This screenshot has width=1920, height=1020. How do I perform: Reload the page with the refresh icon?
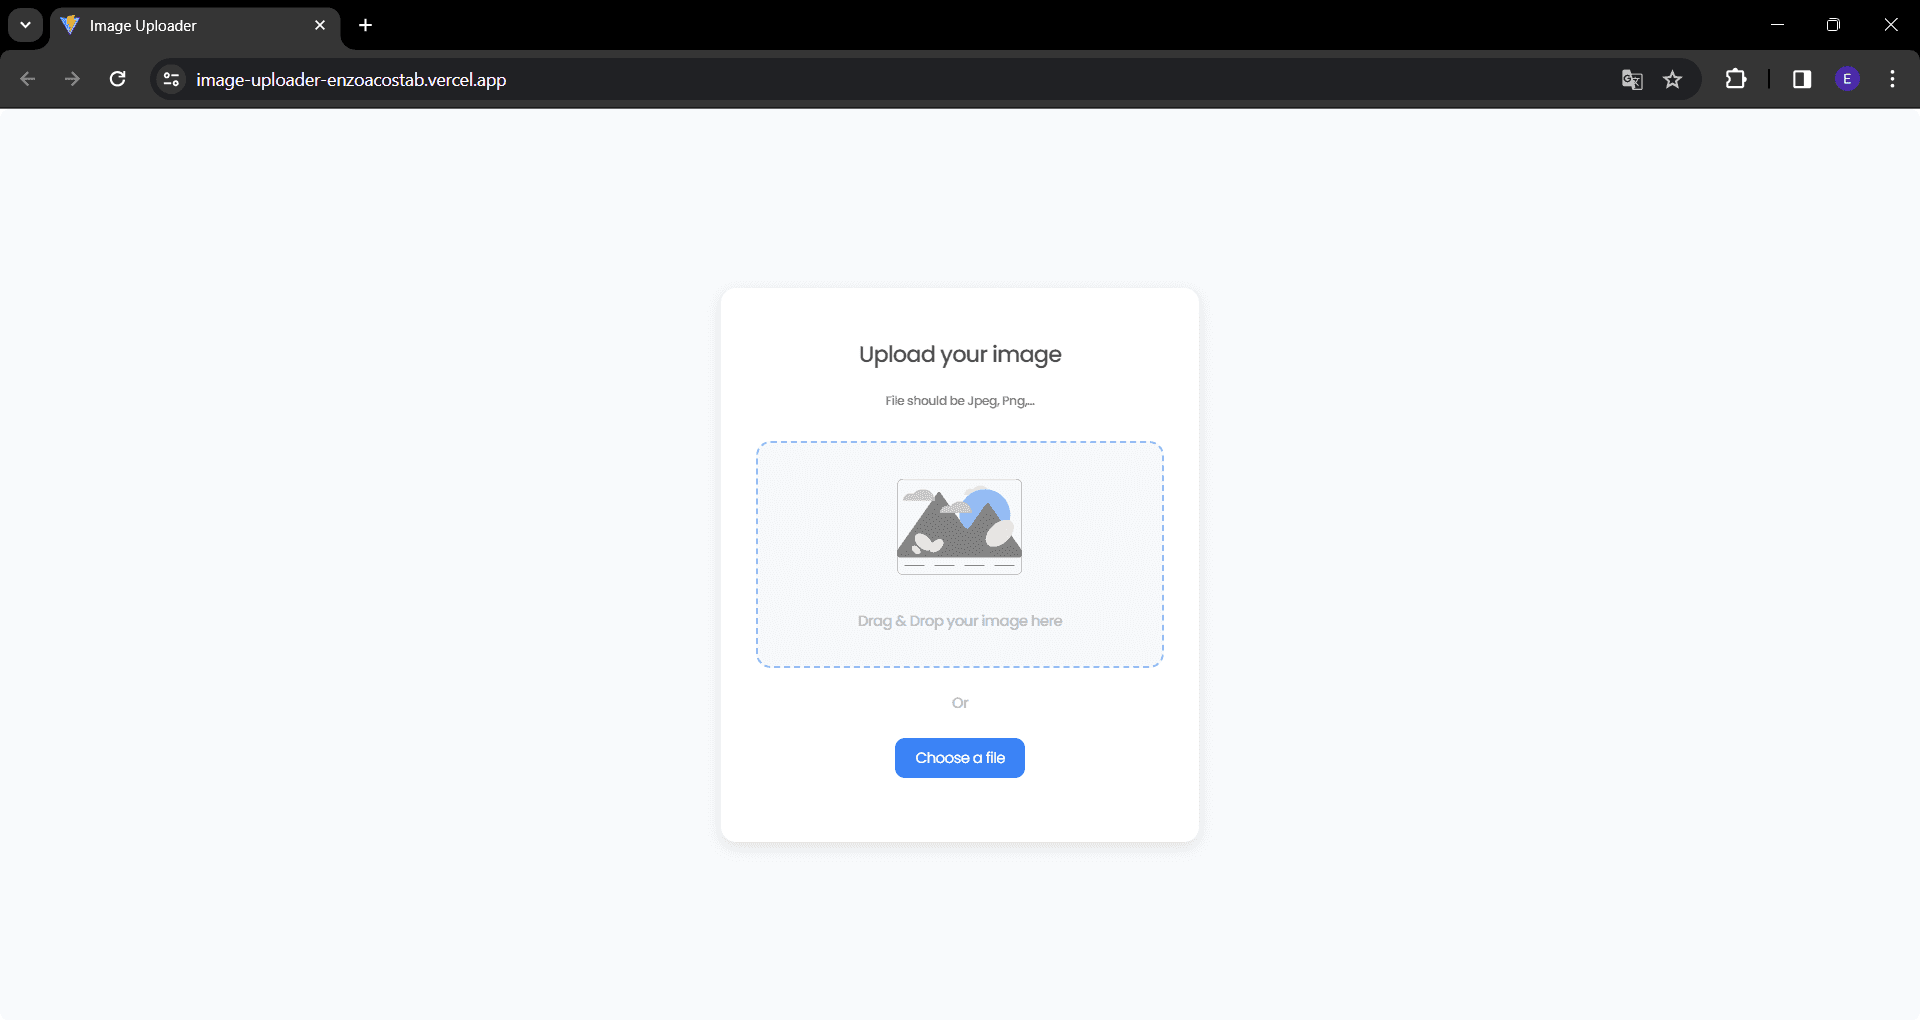tap(118, 79)
